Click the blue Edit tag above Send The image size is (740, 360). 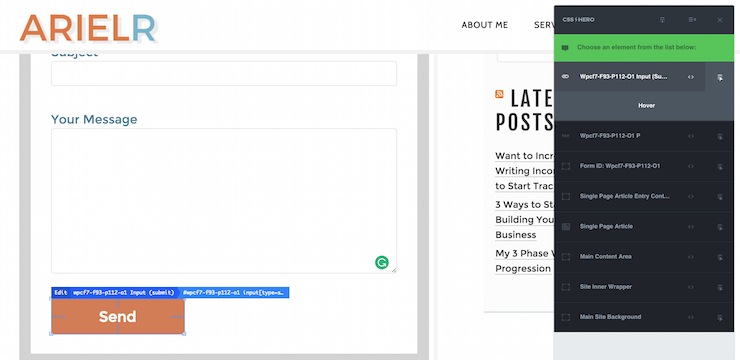click(x=60, y=293)
